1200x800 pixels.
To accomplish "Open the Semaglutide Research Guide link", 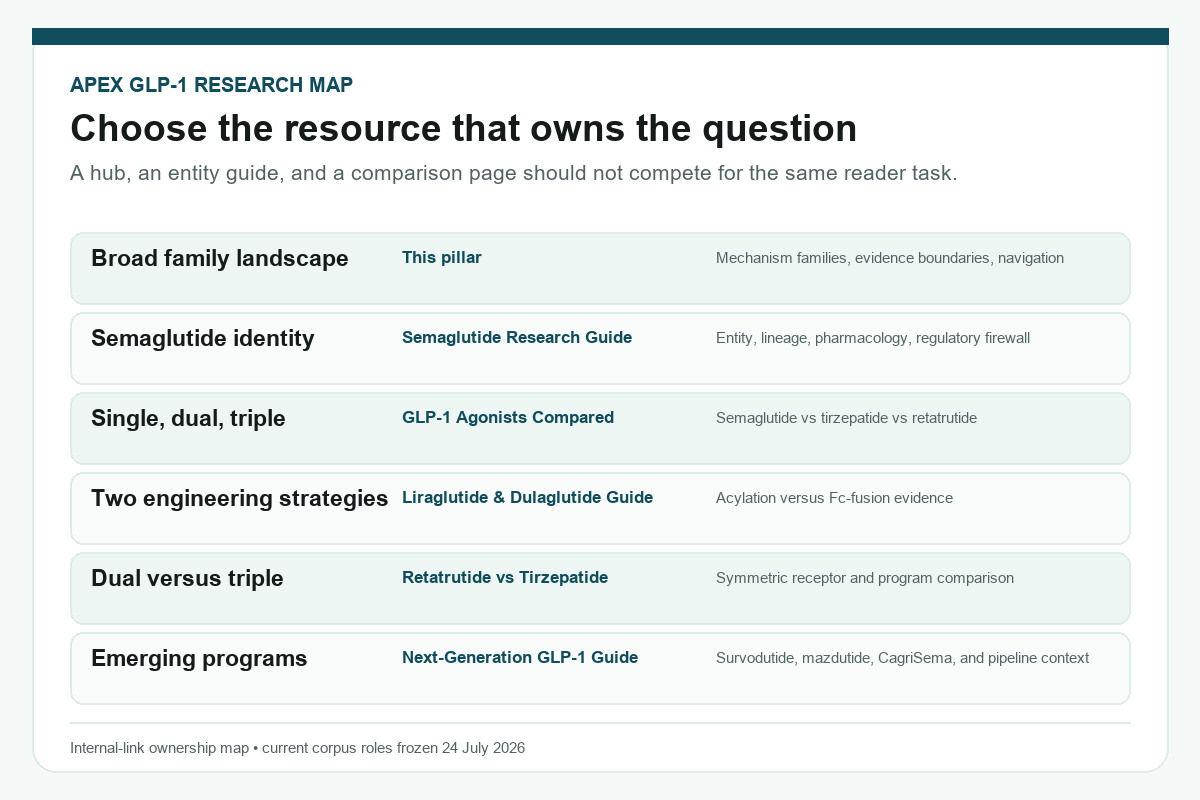I will pyautogui.click(x=517, y=338).
